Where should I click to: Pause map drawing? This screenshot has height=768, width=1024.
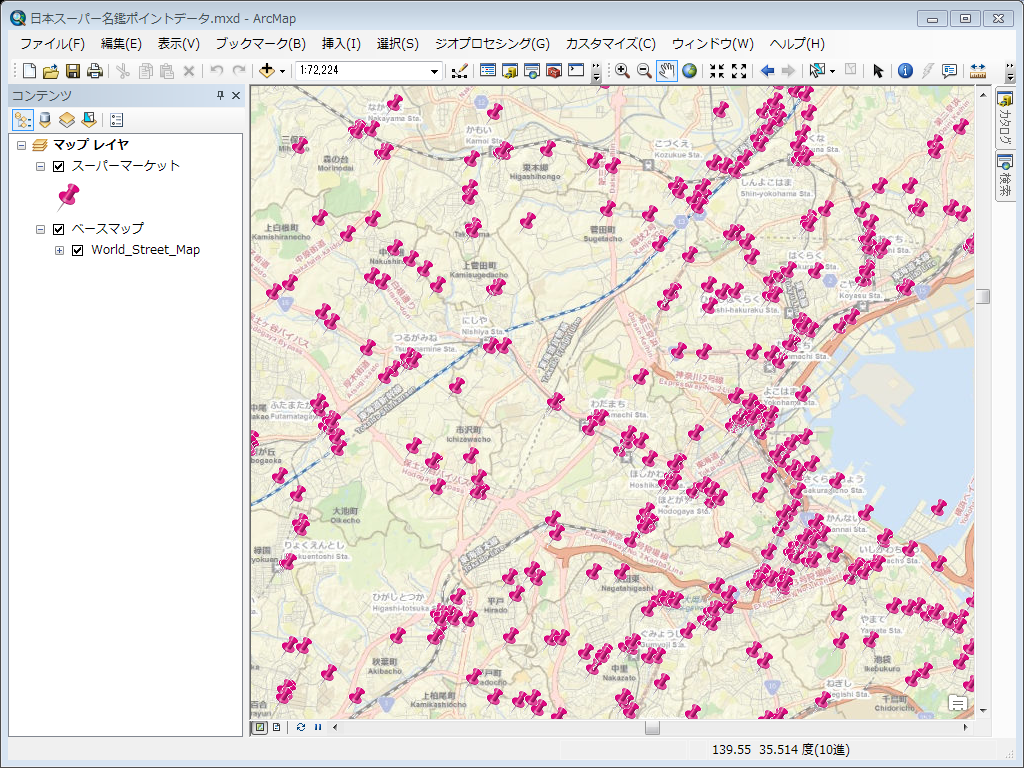point(318,727)
